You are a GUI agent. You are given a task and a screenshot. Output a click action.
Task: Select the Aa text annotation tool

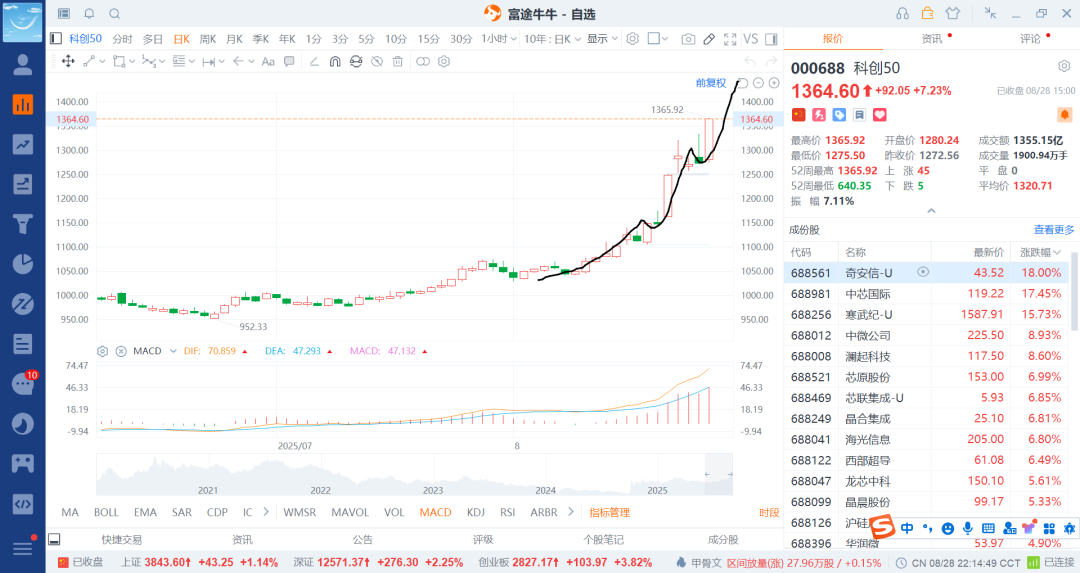coord(269,61)
